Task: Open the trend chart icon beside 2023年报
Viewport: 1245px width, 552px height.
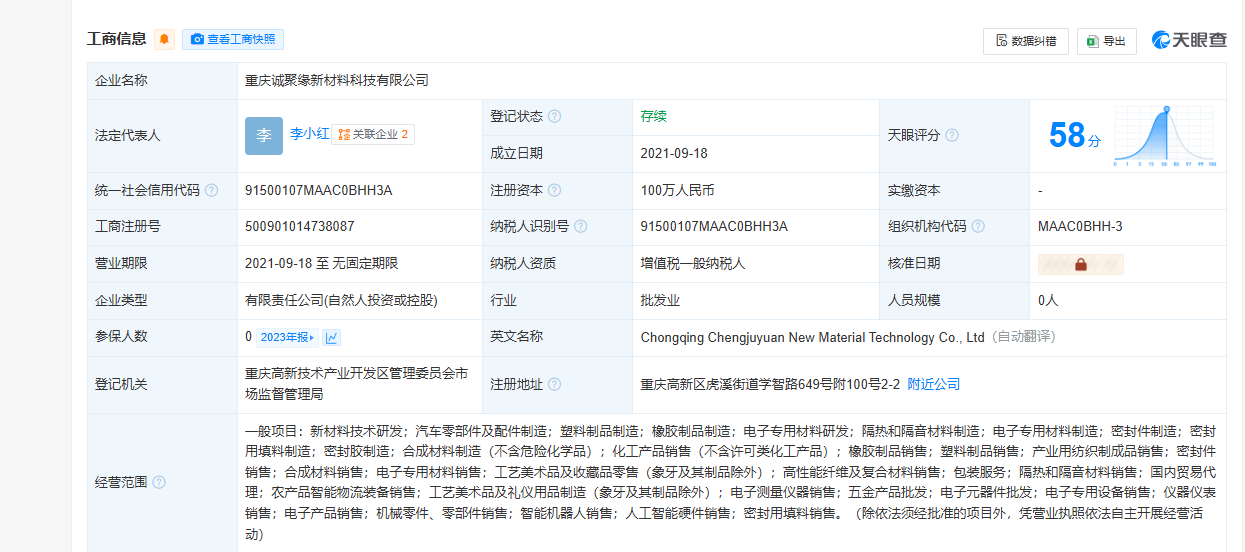Action: coord(332,337)
